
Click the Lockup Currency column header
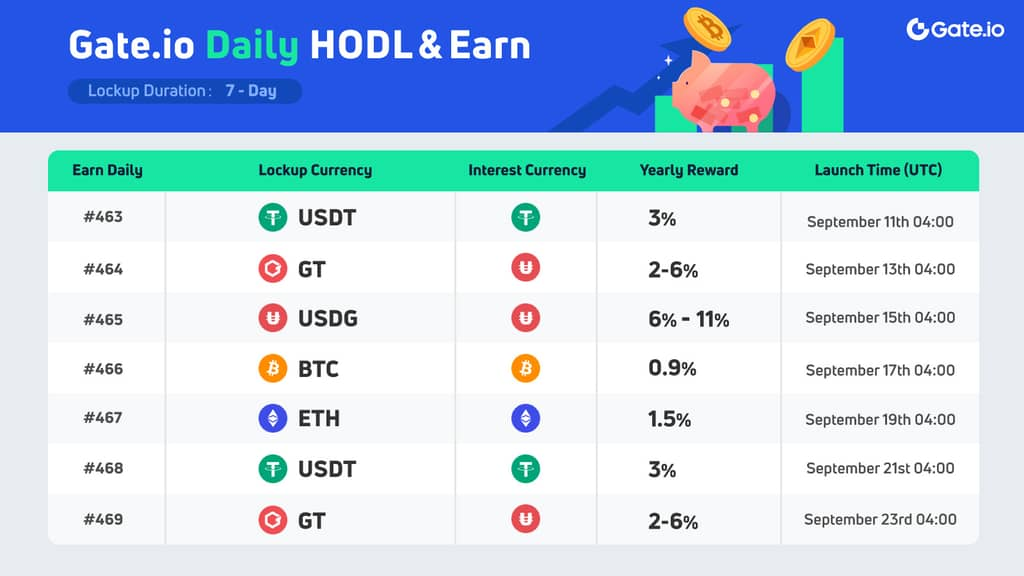coord(315,170)
